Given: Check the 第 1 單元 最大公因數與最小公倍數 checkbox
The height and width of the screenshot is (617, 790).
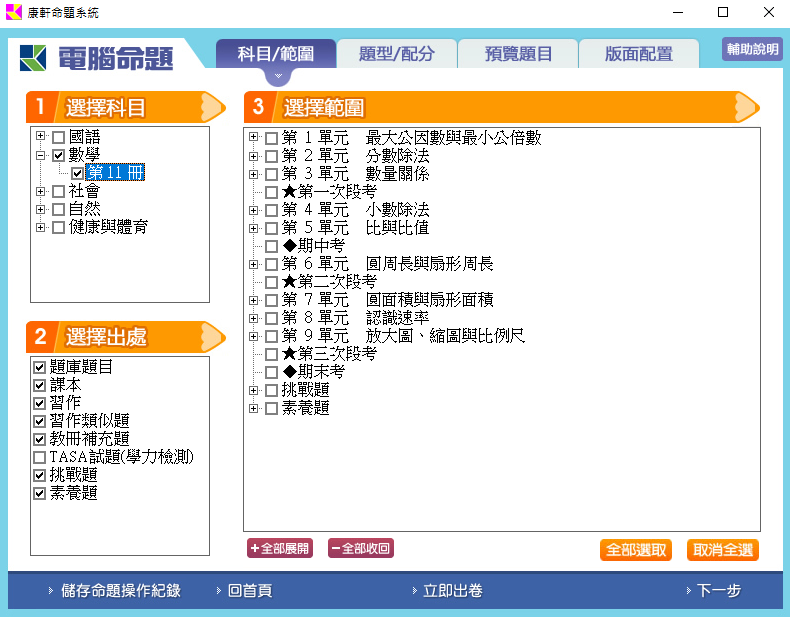Looking at the screenshot, I should coord(271,138).
